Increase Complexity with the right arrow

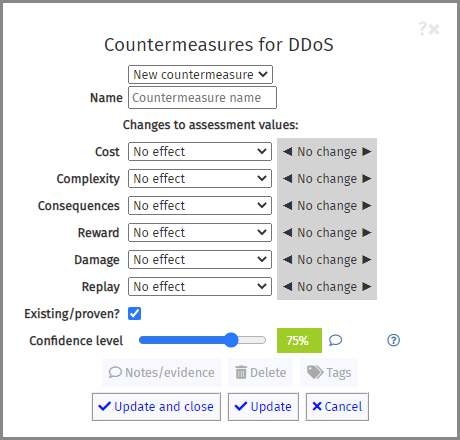[367, 179]
